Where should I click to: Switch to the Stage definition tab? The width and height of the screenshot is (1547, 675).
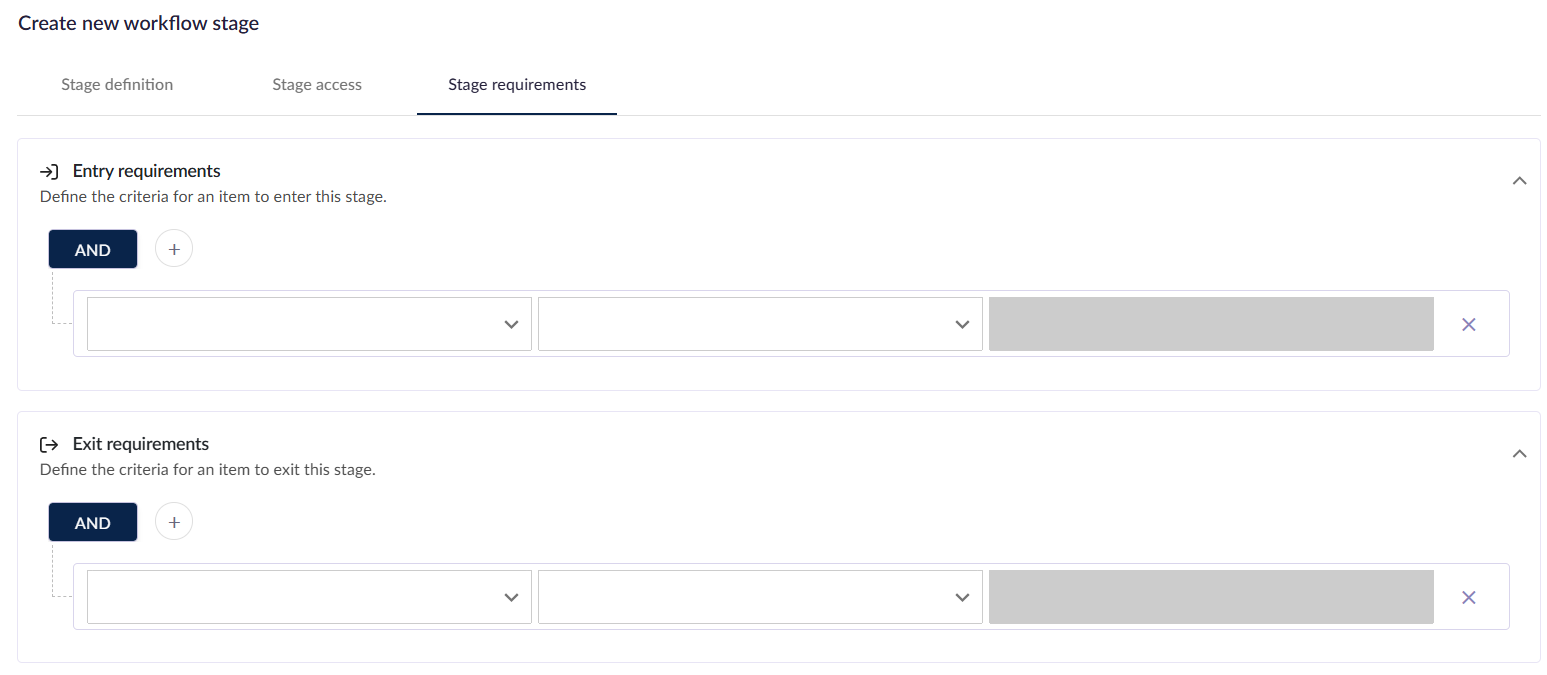pos(116,84)
